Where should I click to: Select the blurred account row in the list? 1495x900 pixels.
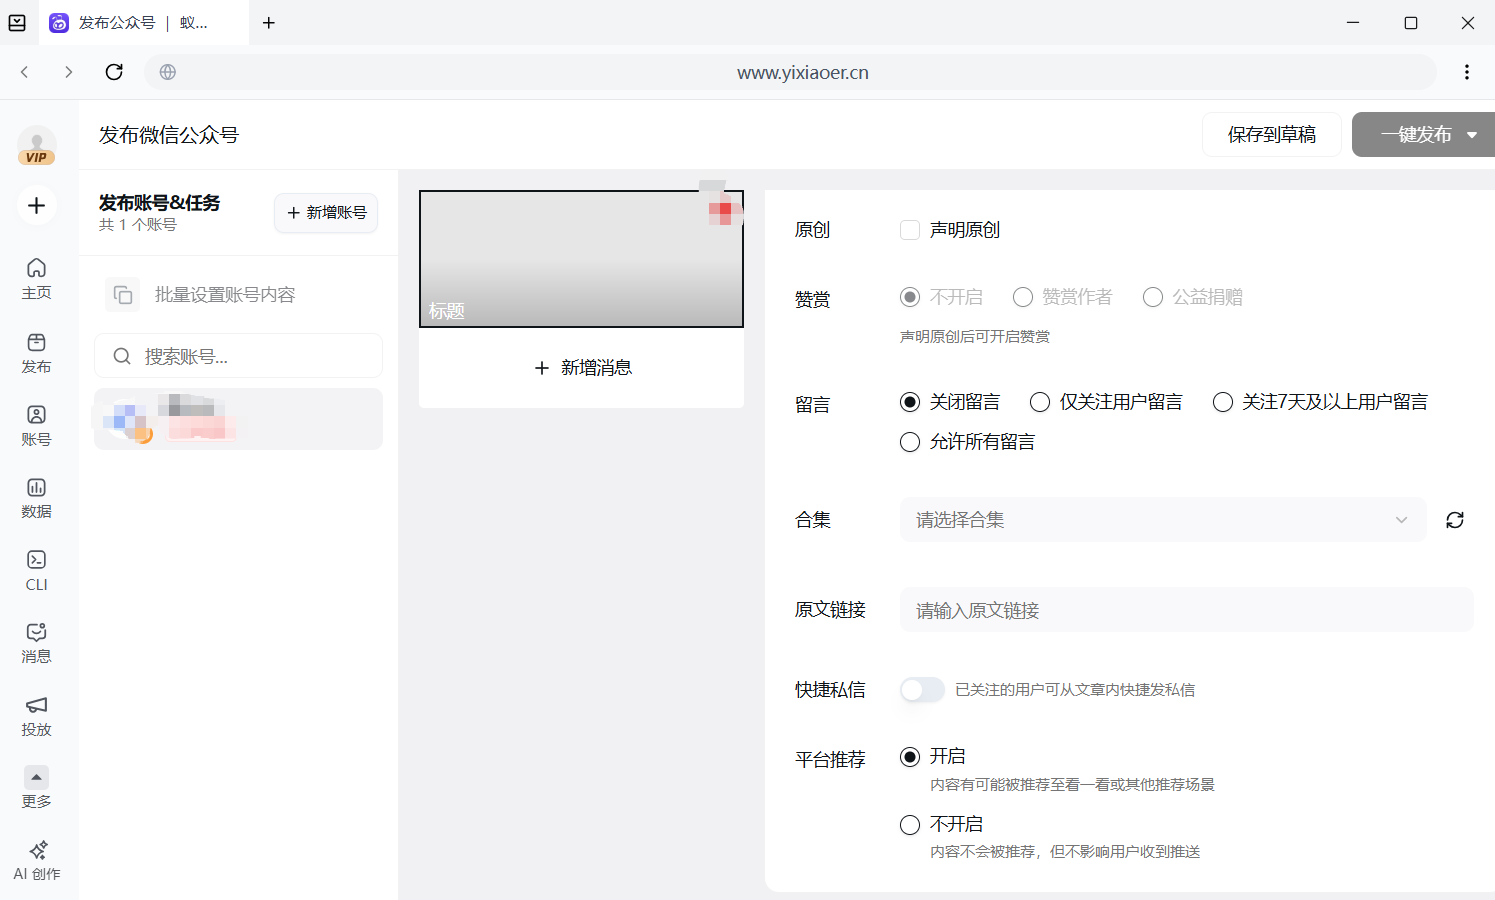coord(238,419)
